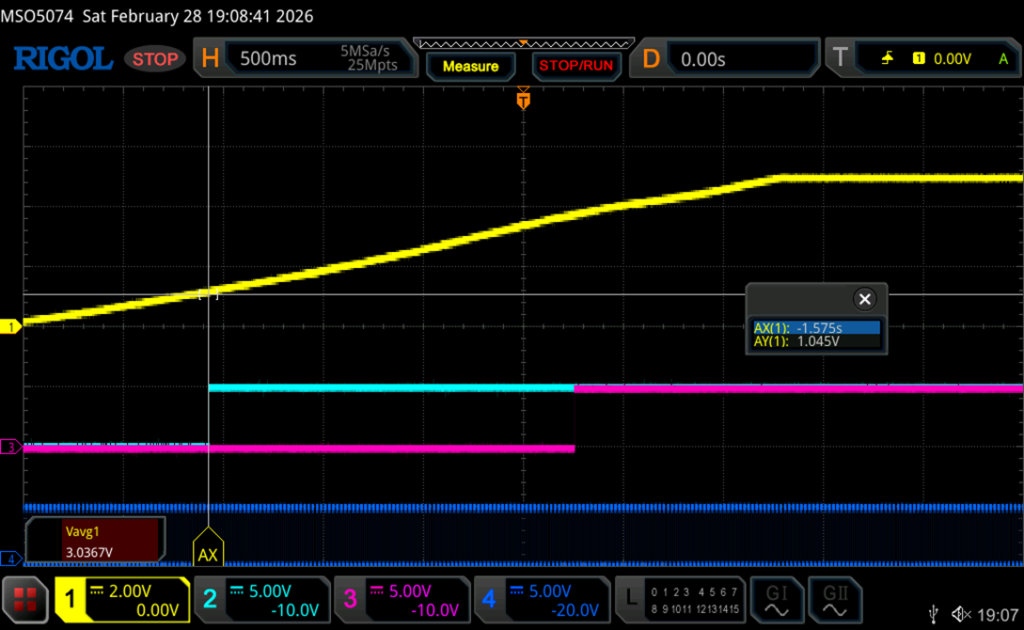The width and height of the screenshot is (1024, 630).
Task: Click the RIGOL logo
Action: point(62,59)
